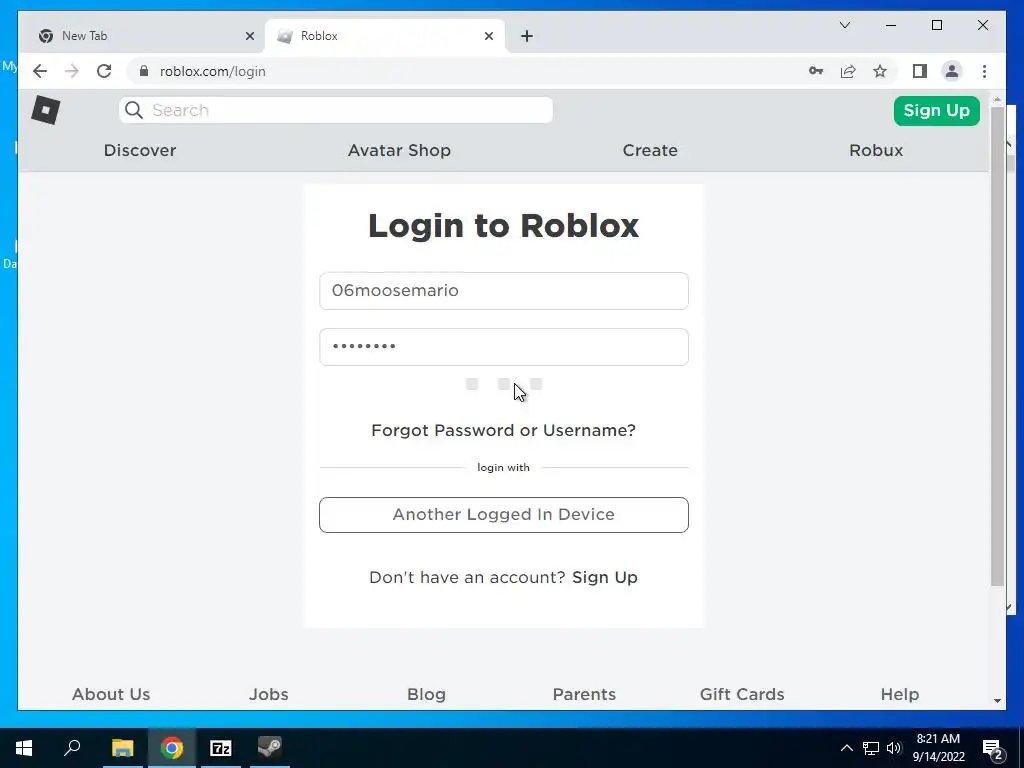Click the browser forward arrow
This screenshot has width=1024, height=768.
(x=72, y=71)
